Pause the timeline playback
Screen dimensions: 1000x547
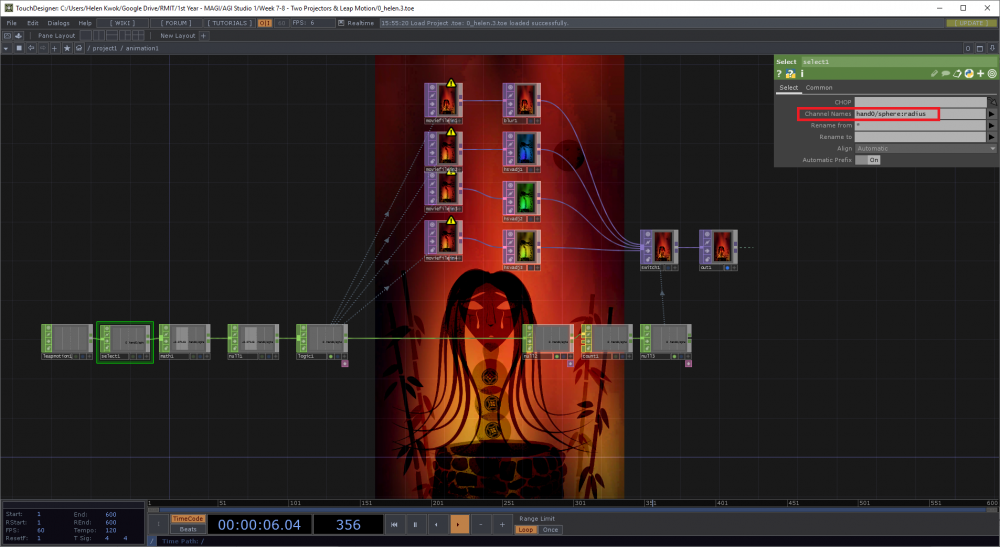[415, 525]
